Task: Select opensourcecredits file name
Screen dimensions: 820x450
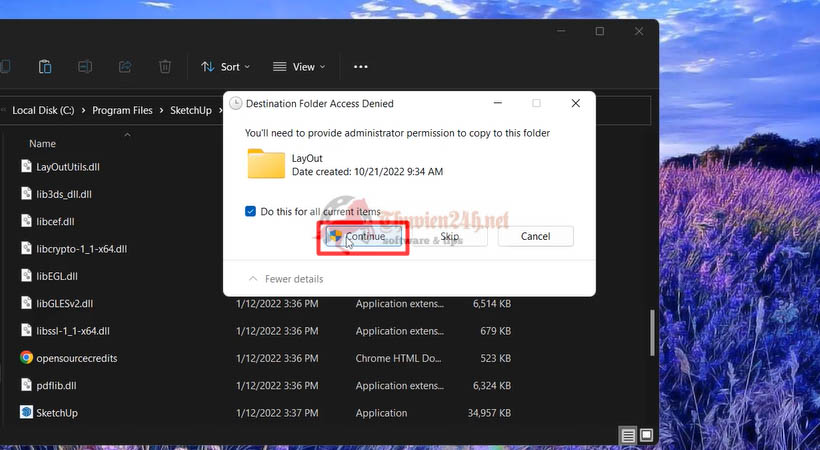Action: (77, 358)
